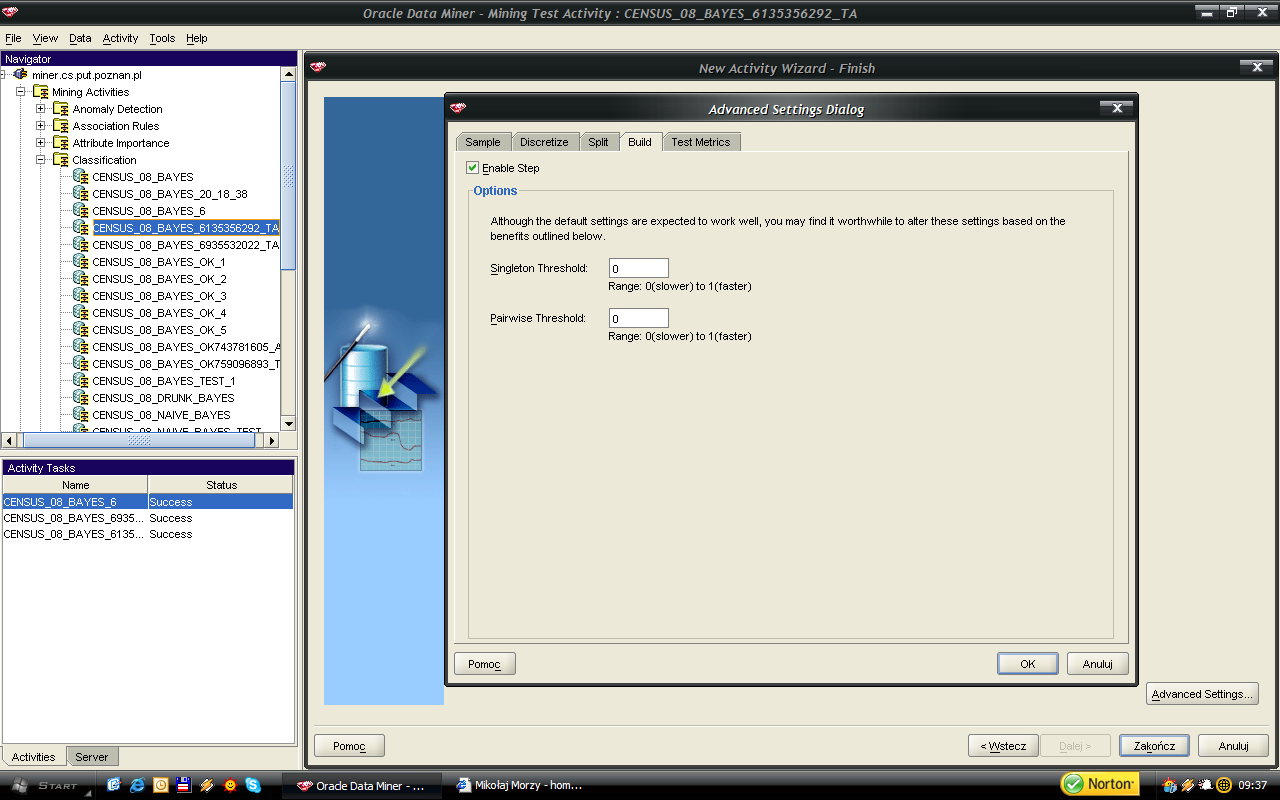This screenshot has height=800, width=1280.
Task: Expand the Attribute Importance tree node
Action: coord(41,143)
